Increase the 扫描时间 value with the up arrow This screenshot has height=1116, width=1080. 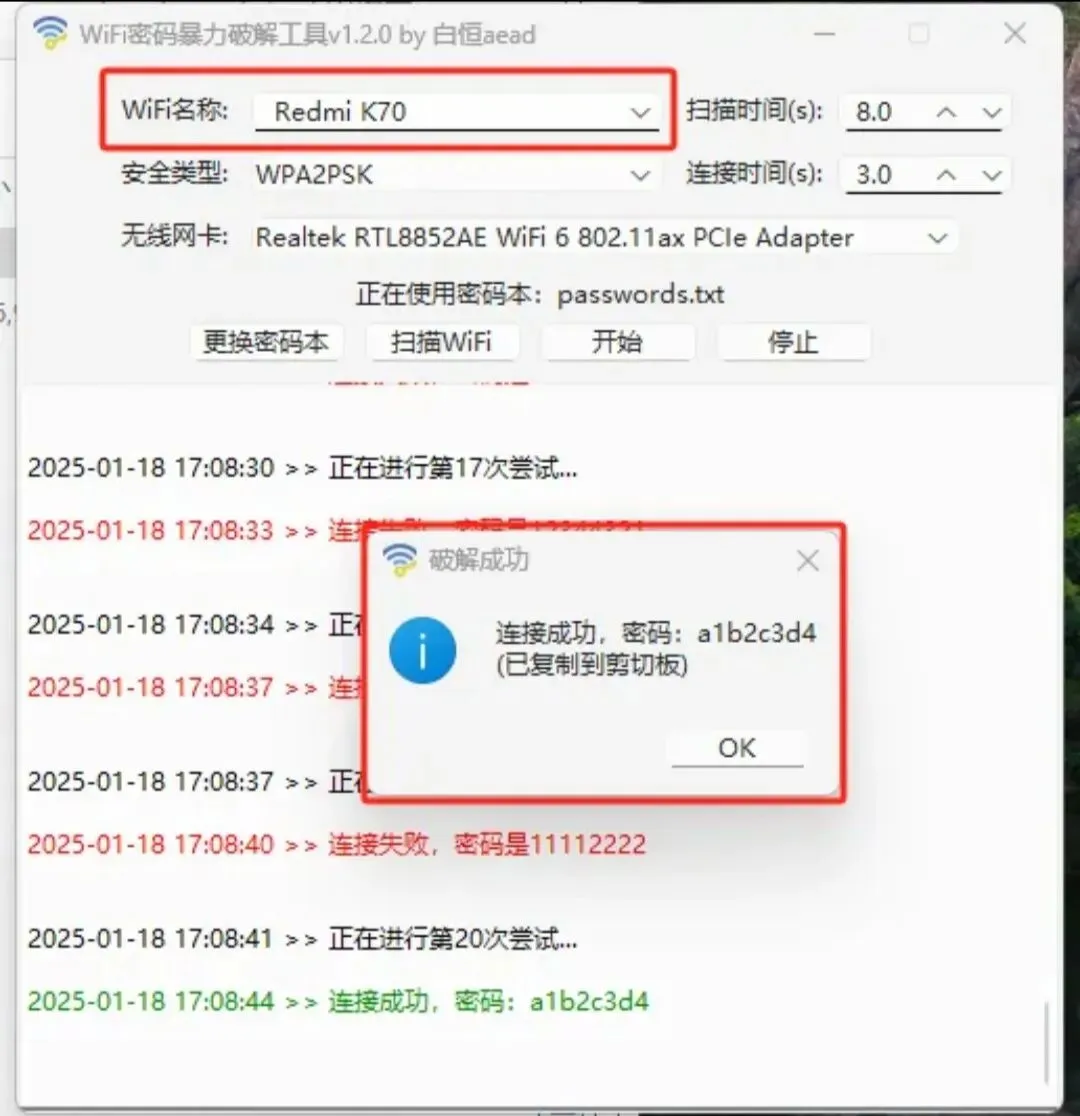pyautogui.click(x=946, y=112)
